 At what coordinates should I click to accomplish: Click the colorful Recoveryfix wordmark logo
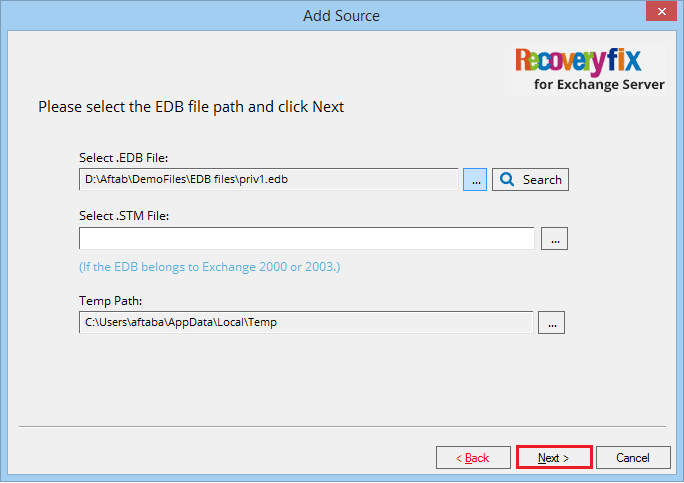pos(578,61)
